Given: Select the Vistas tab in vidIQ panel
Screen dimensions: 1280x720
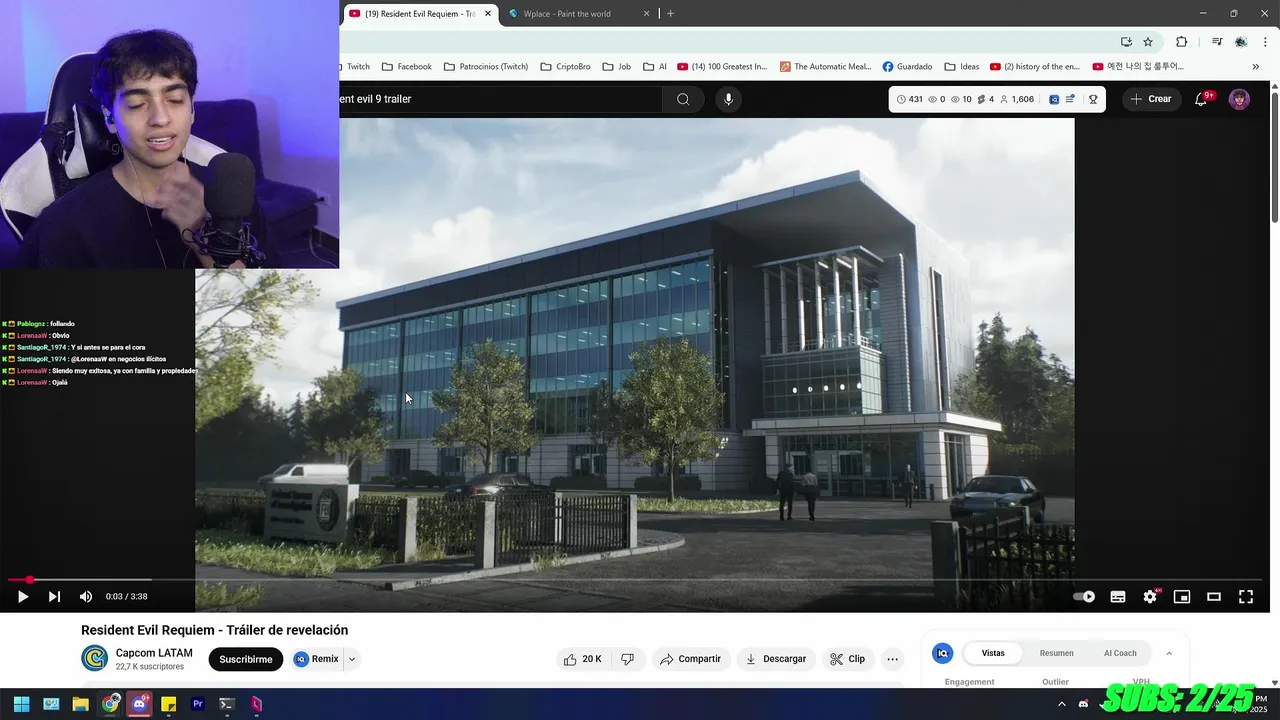Looking at the screenshot, I should pyautogui.click(x=993, y=653).
